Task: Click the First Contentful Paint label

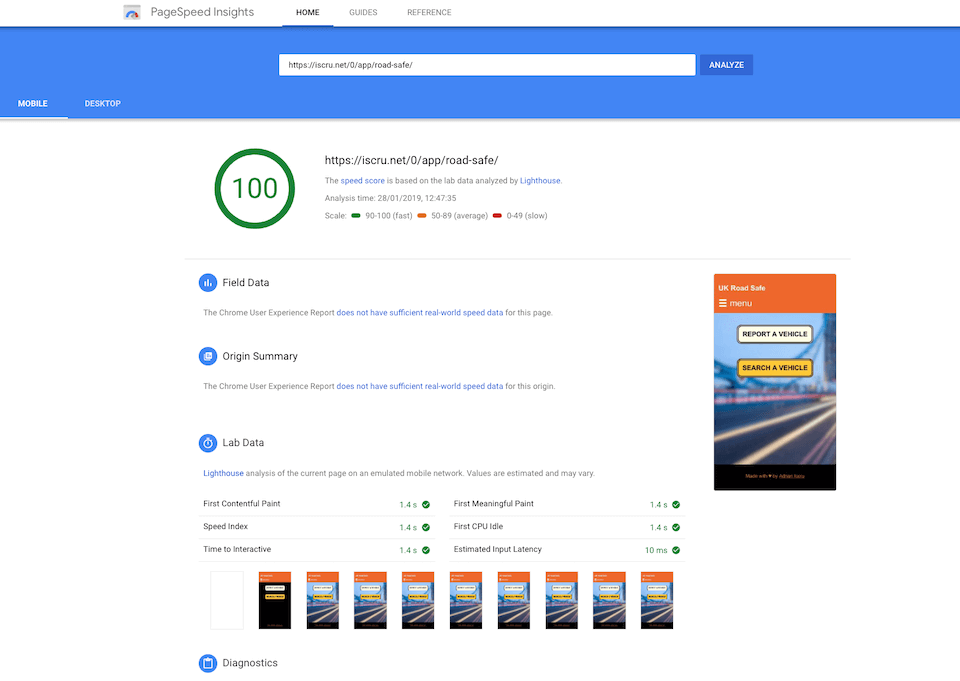Action: pyautogui.click(x=242, y=503)
